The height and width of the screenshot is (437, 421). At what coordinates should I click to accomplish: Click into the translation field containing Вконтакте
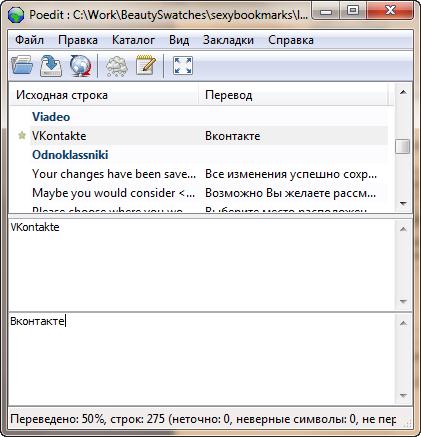[202, 359]
